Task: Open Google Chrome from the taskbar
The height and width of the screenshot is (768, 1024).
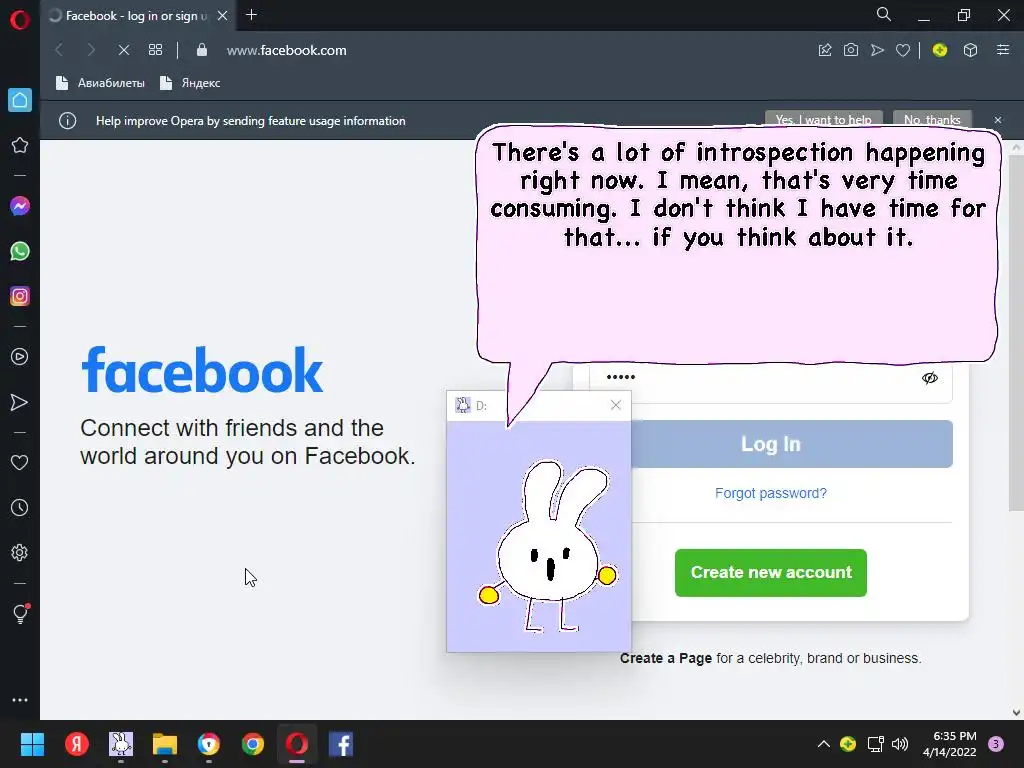Action: (x=253, y=744)
